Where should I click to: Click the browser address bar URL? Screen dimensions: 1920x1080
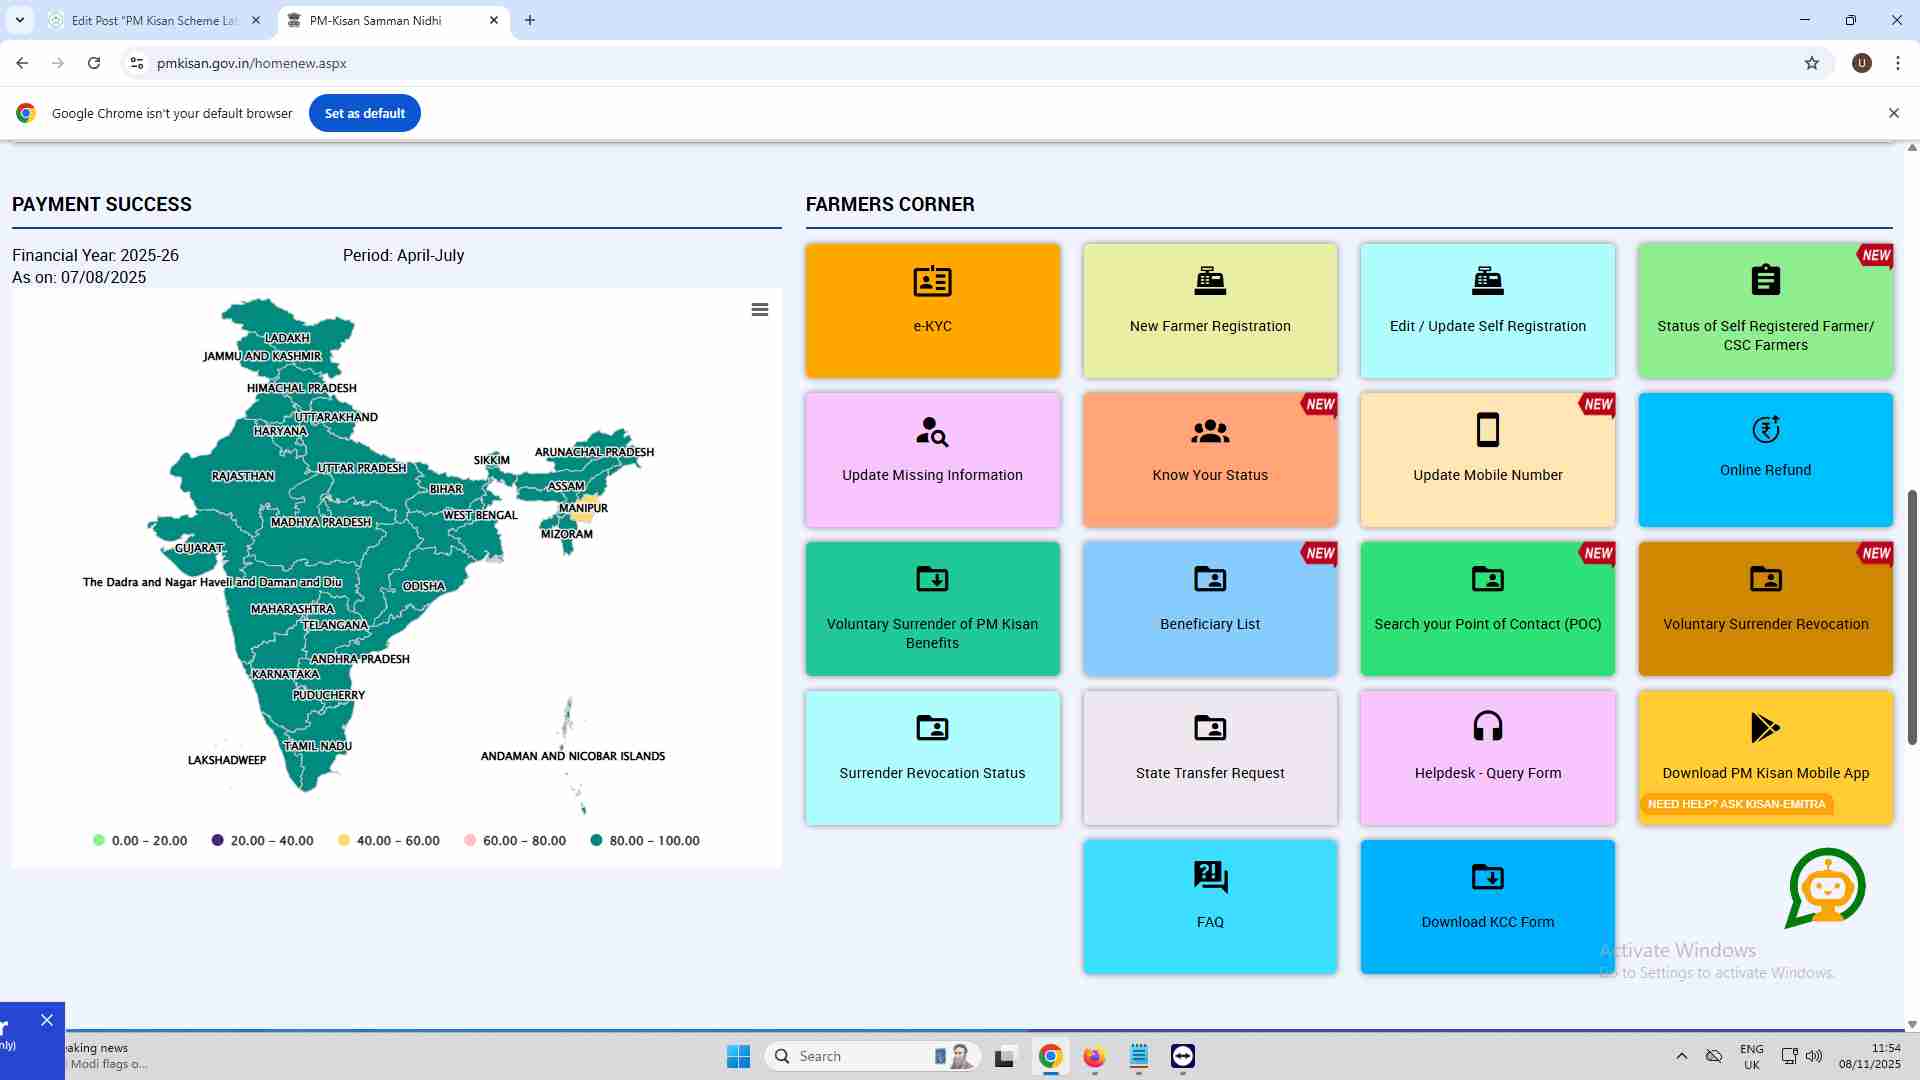pyautogui.click(x=252, y=63)
